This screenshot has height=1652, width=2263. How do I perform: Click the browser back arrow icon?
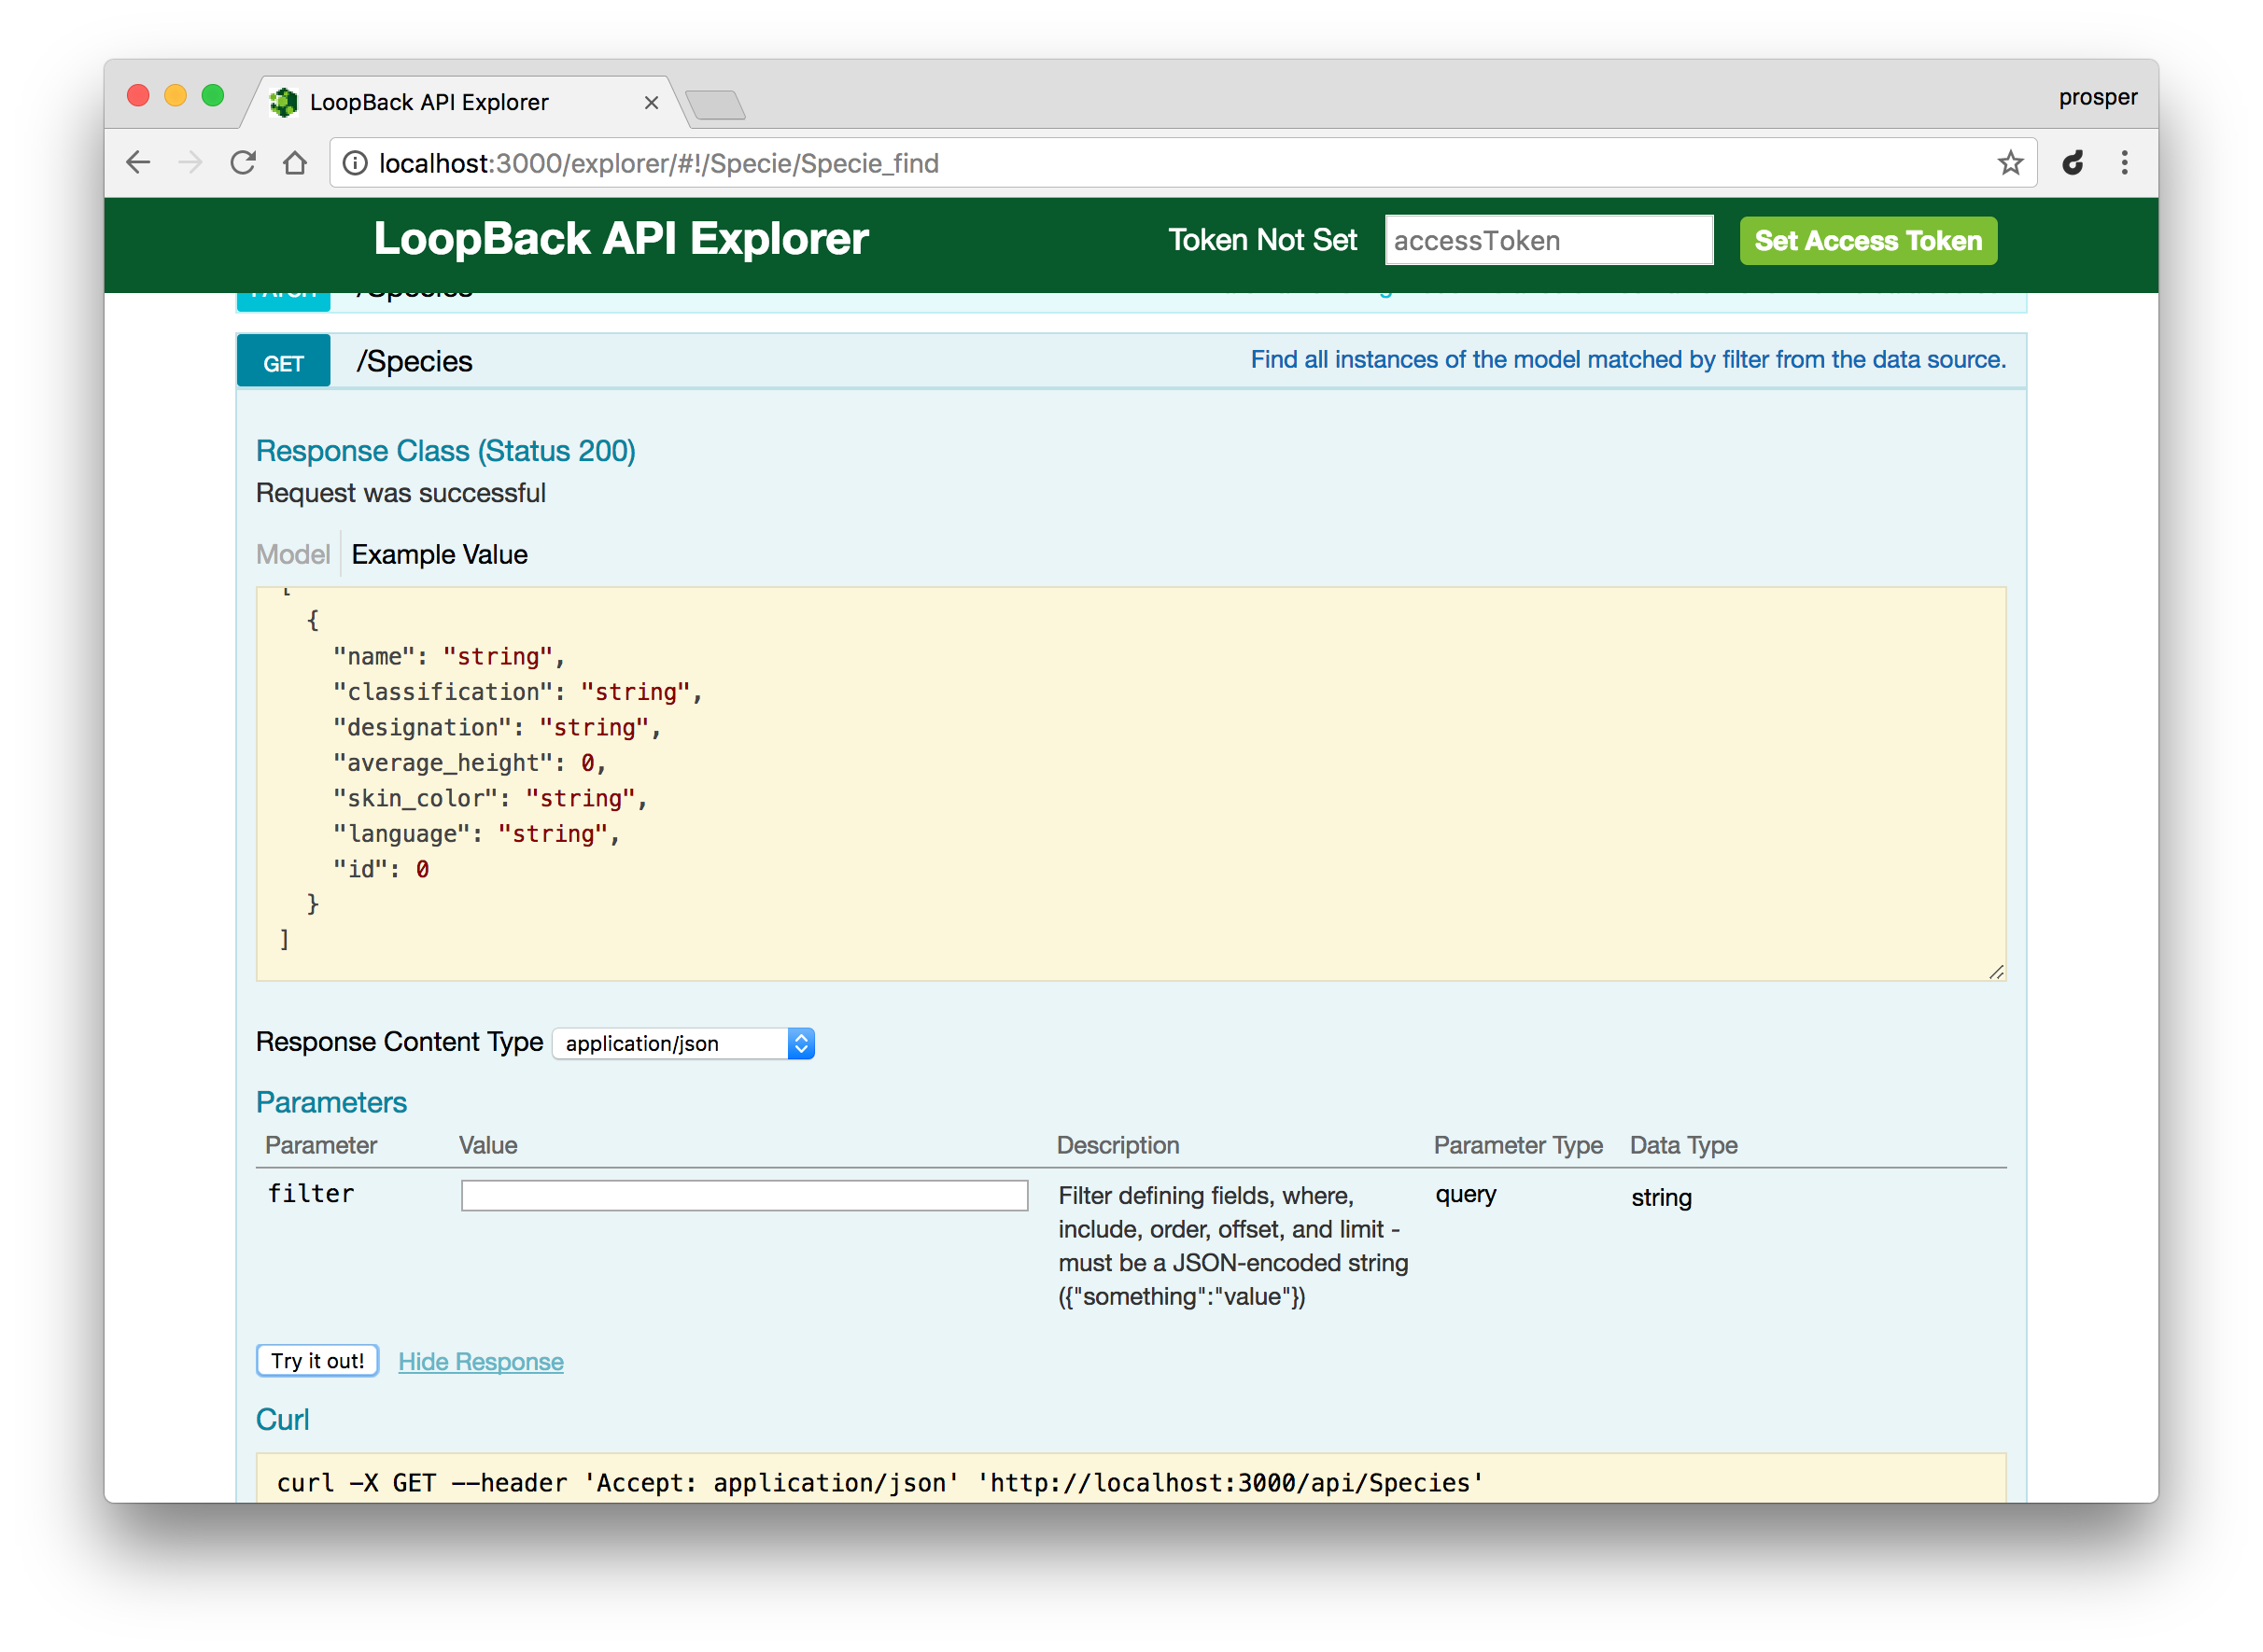click(x=138, y=163)
